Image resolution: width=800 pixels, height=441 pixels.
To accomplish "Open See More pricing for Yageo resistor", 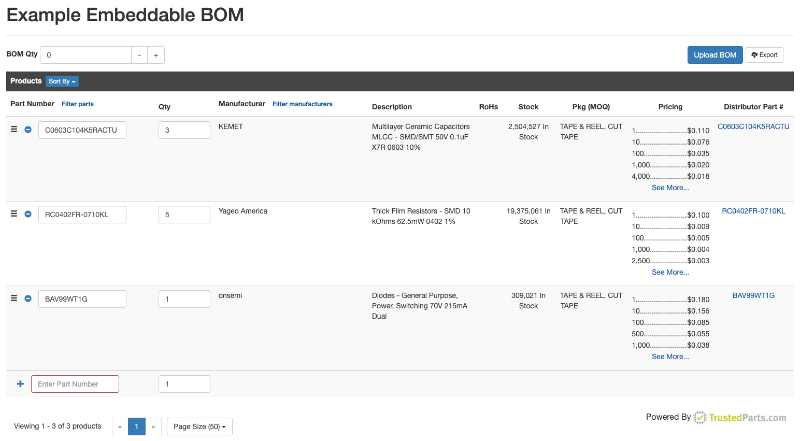I will click(670, 272).
